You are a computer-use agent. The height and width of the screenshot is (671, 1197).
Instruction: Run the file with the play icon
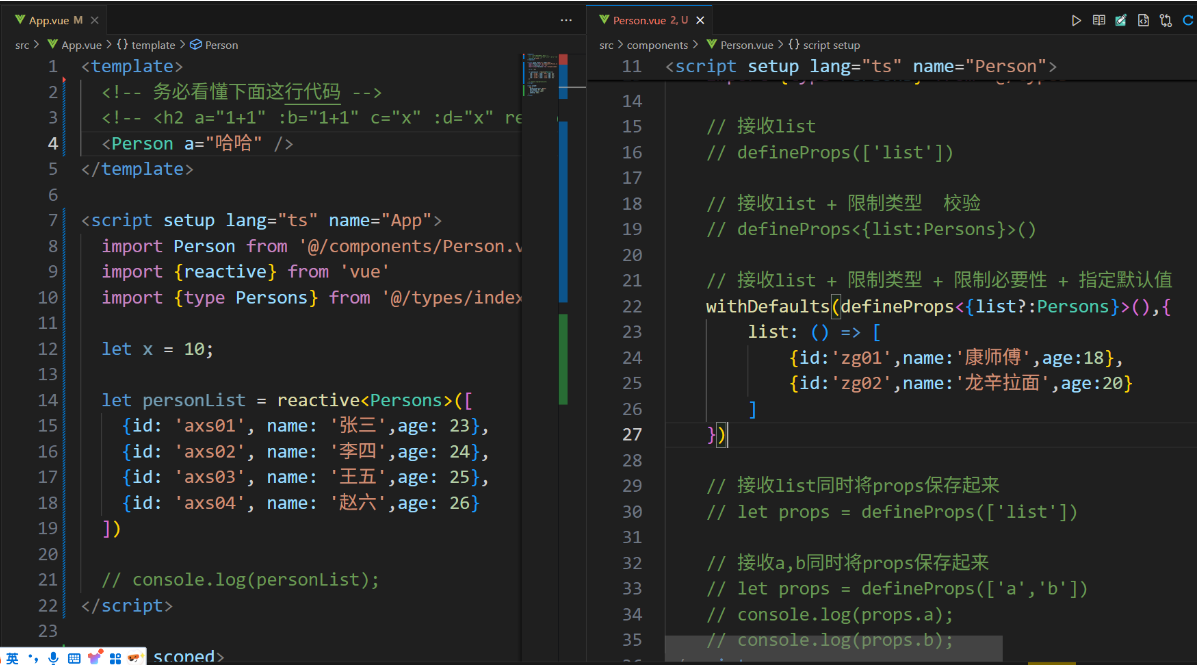tap(1076, 21)
